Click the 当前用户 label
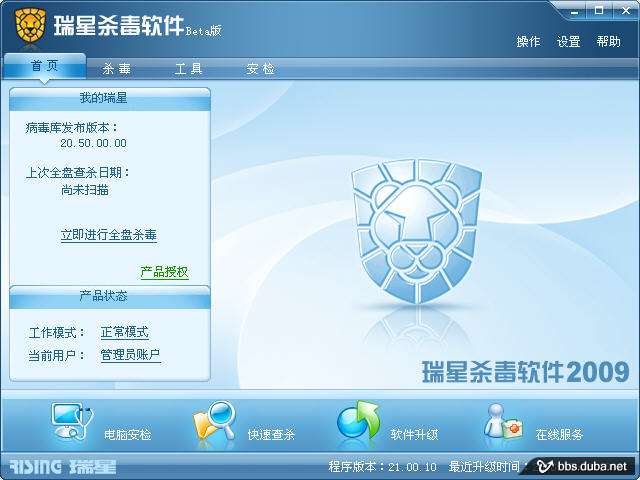 pos(56,355)
